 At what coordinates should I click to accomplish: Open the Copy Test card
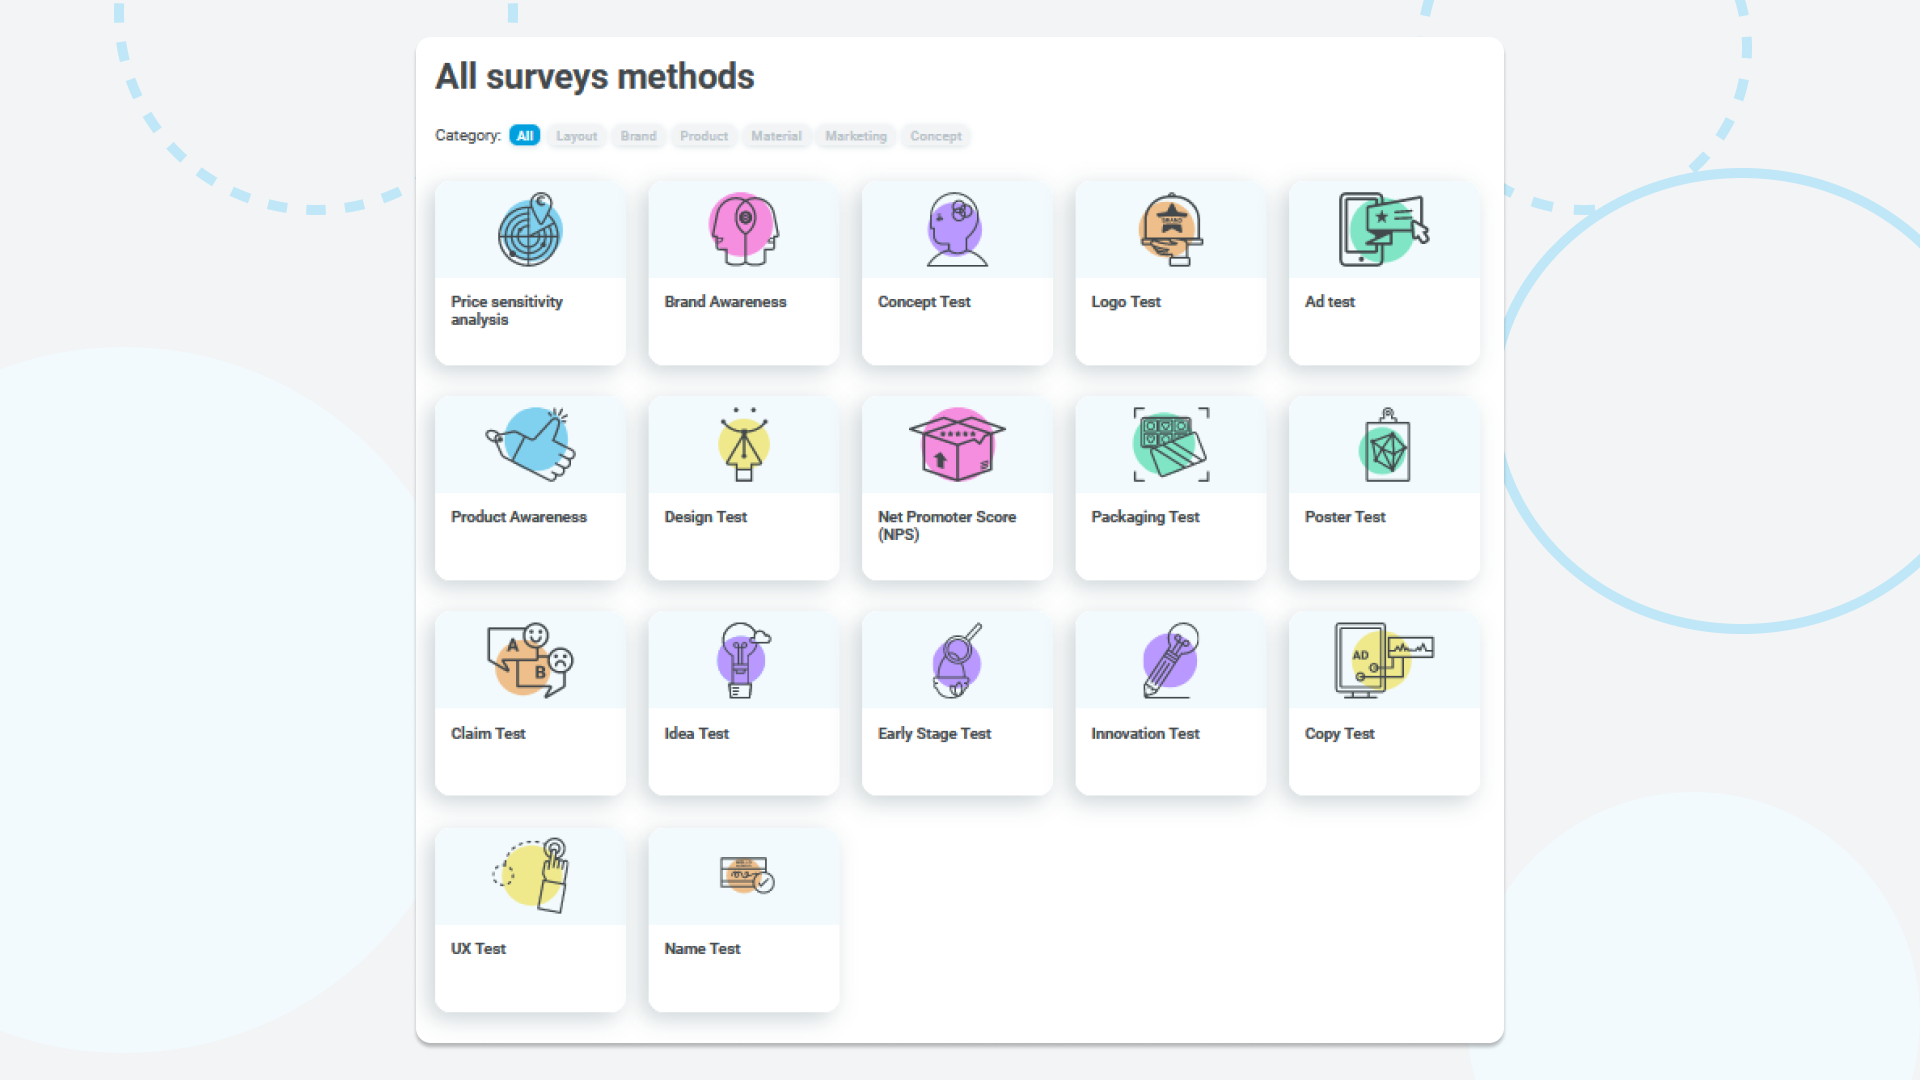[1384, 703]
